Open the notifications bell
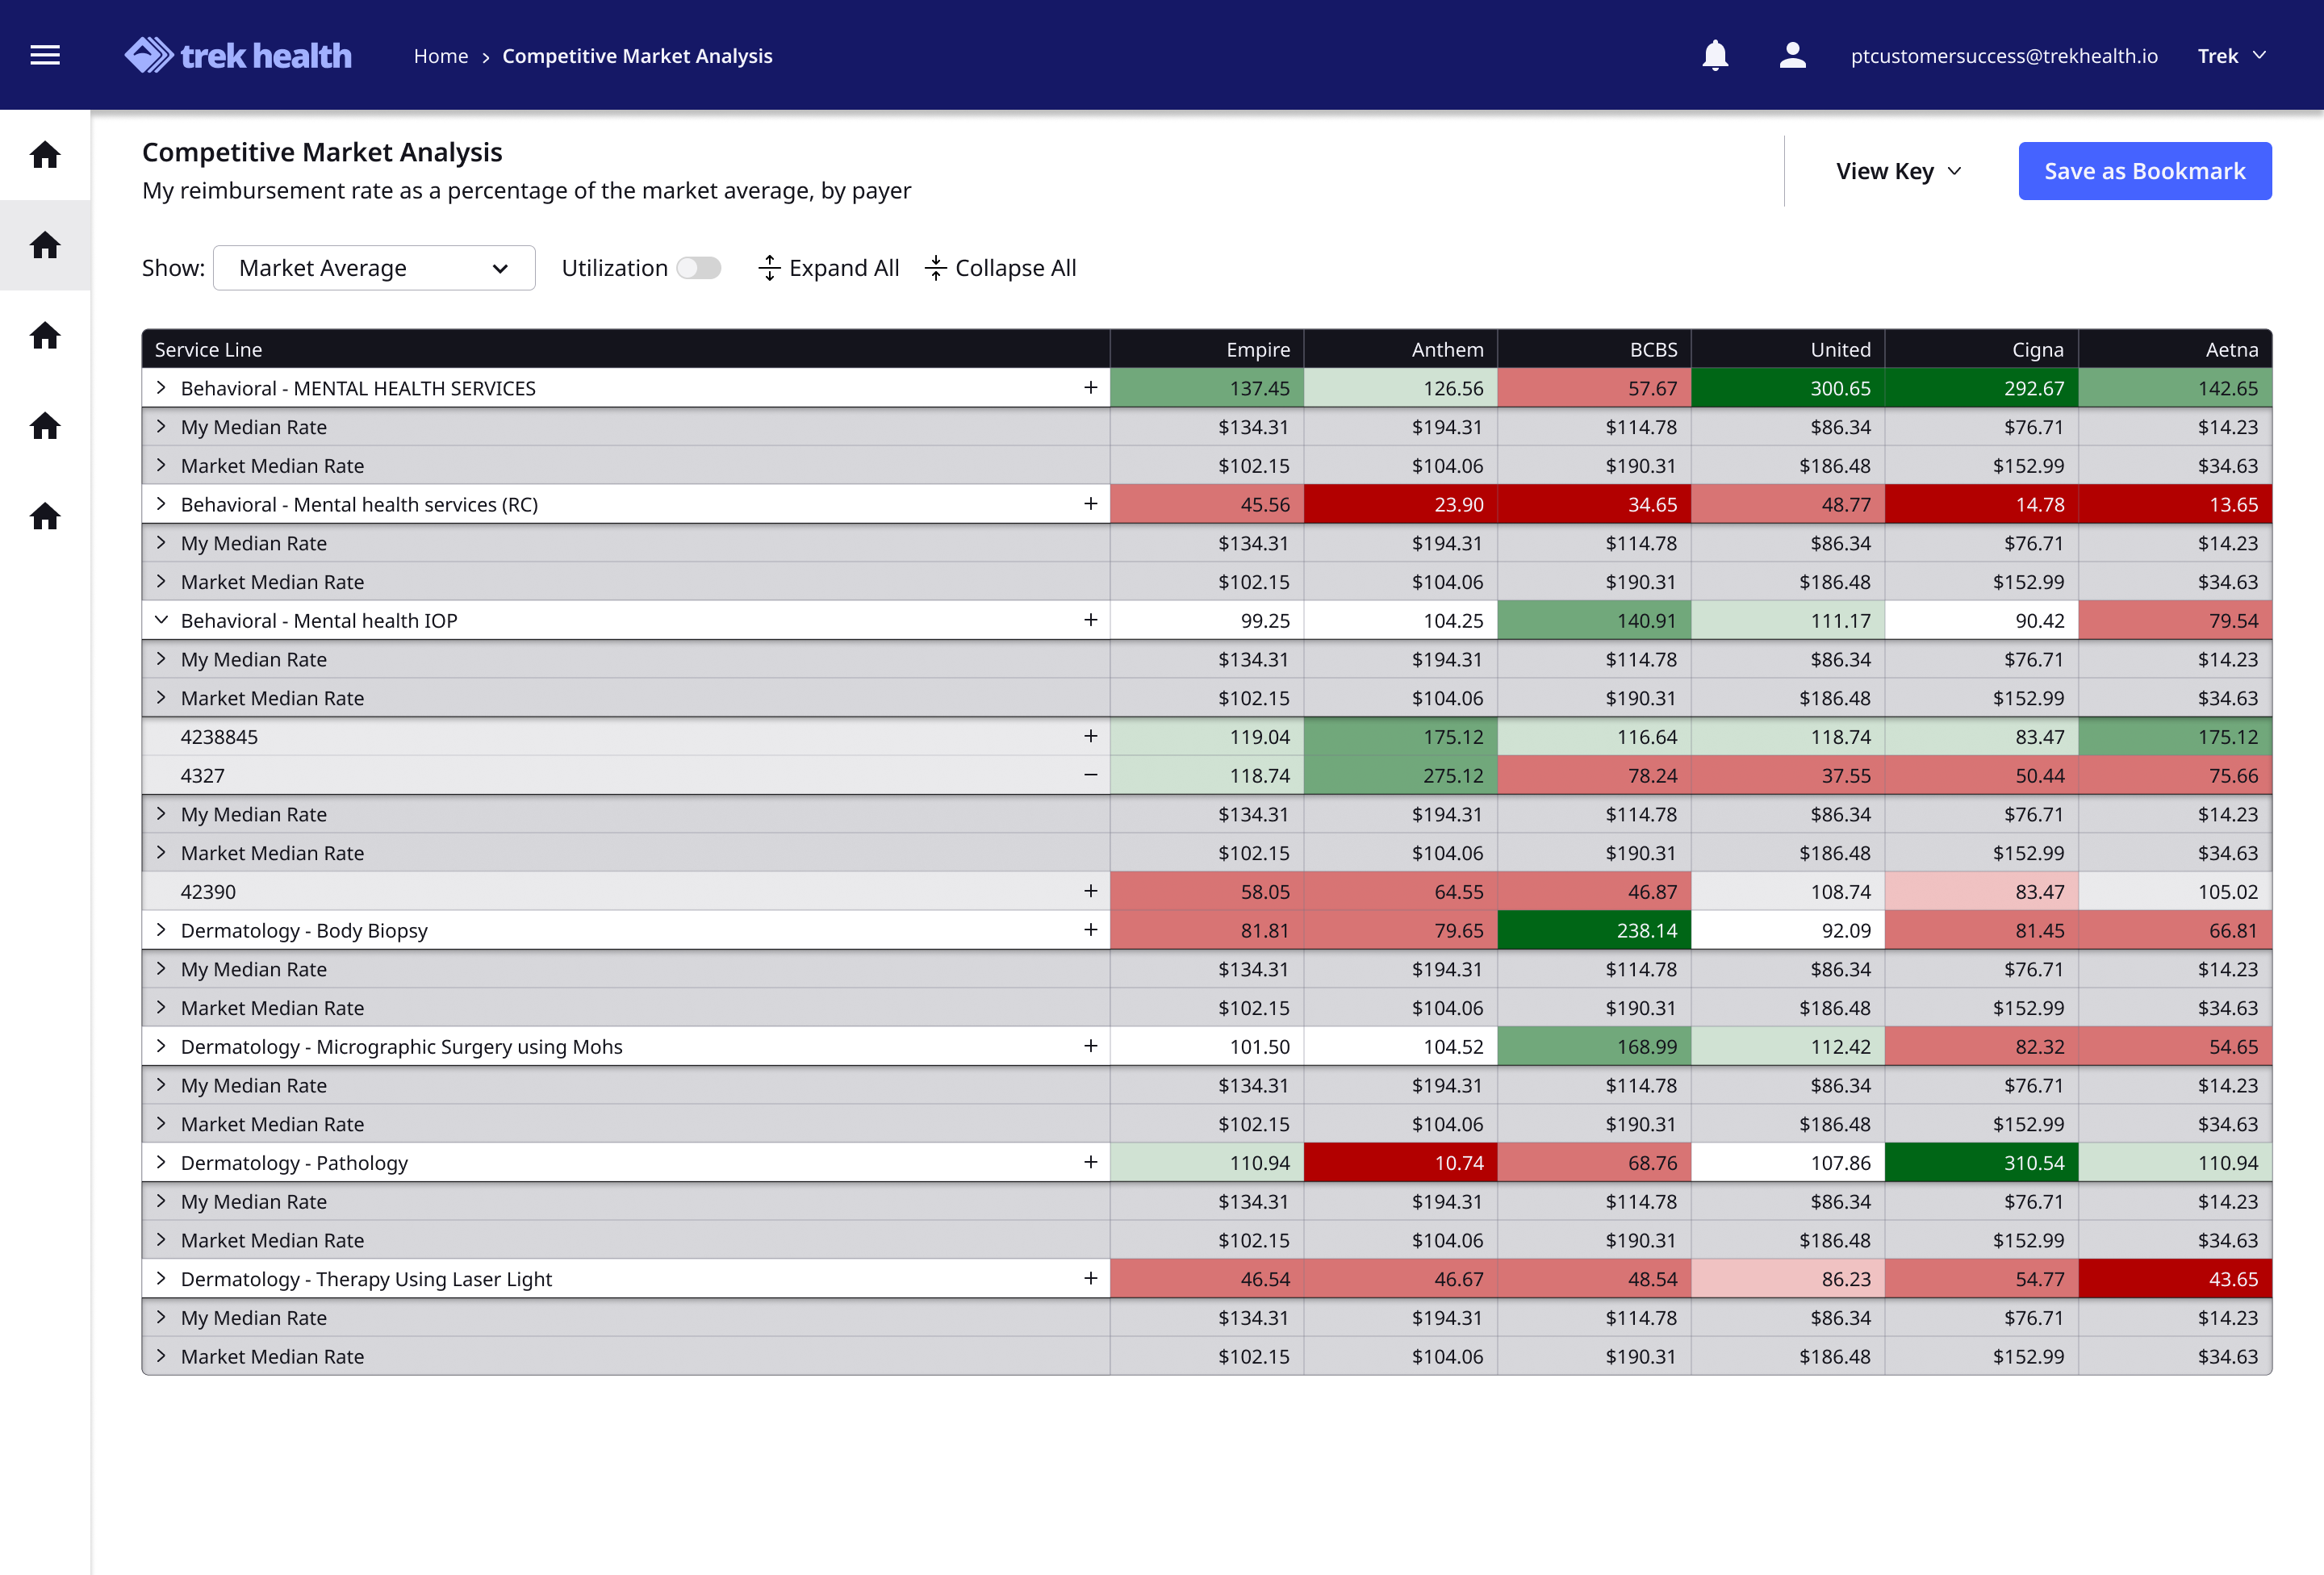Viewport: 2324px width, 1575px height. click(1715, 56)
